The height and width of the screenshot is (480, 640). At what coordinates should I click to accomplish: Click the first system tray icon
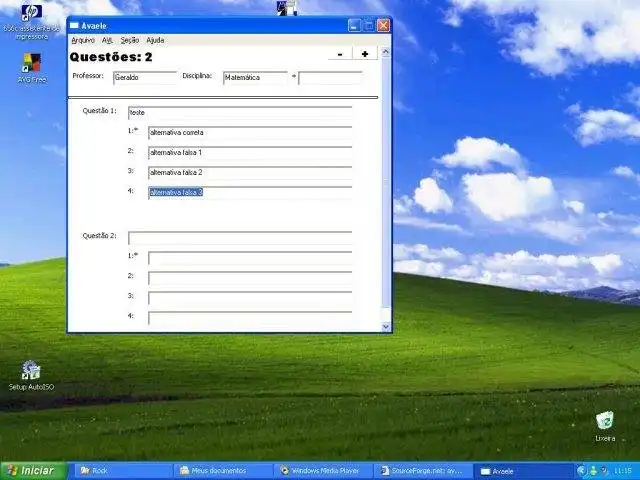[581, 471]
